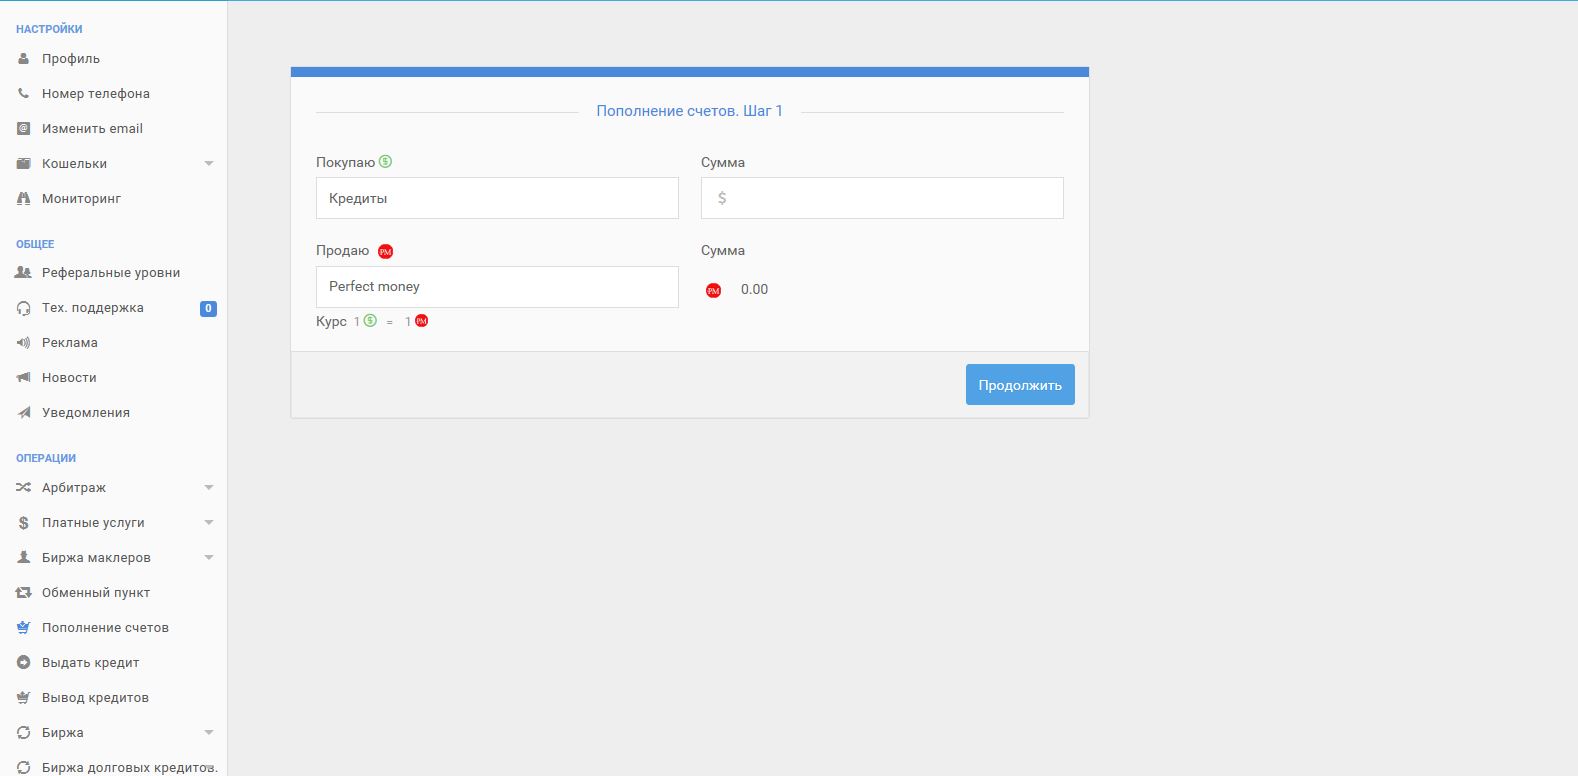Open the Профиль menu item

(x=71, y=59)
